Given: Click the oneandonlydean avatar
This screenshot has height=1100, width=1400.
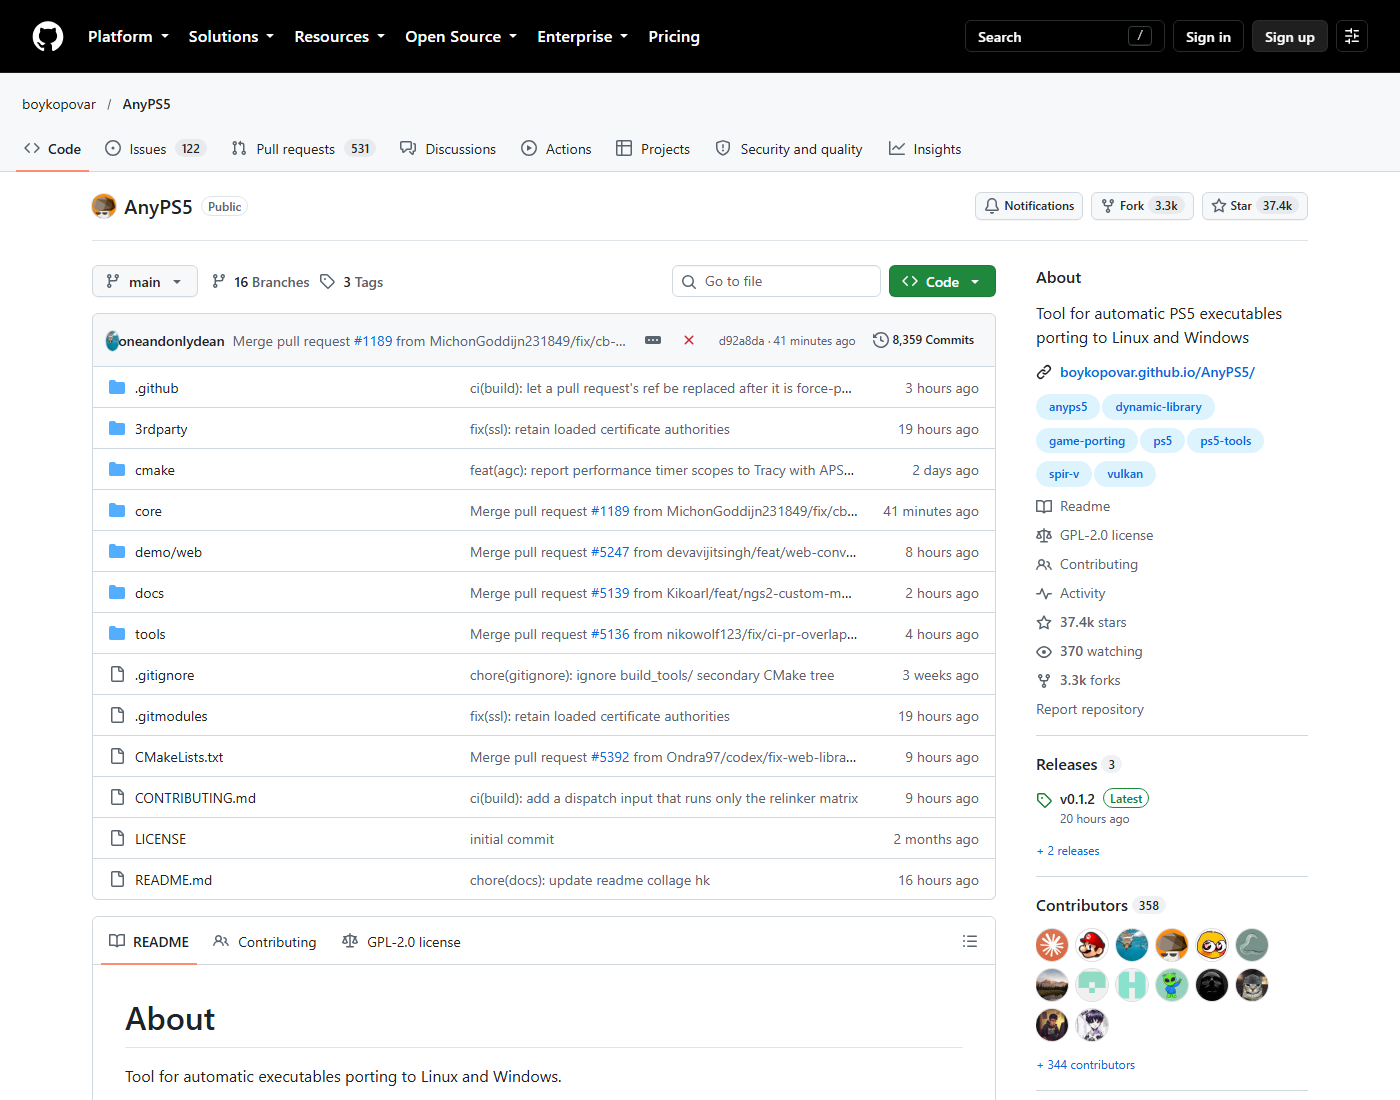Looking at the screenshot, I should point(112,341).
